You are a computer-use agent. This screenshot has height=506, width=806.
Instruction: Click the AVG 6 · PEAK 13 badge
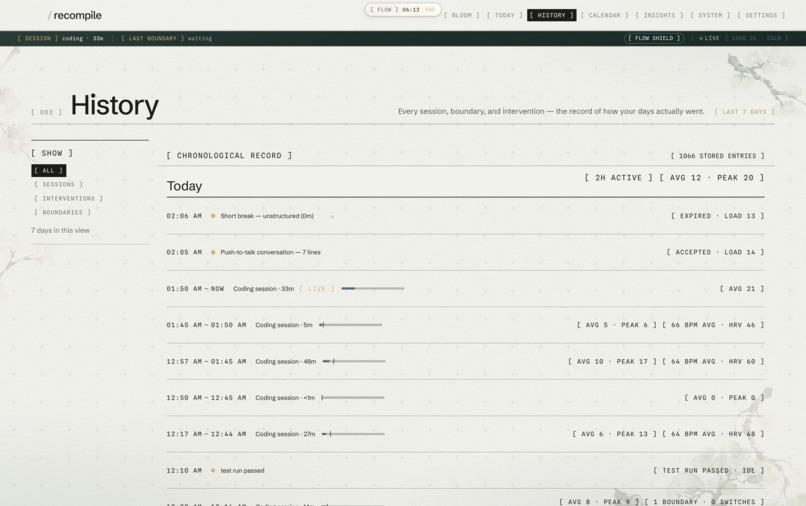pos(614,434)
